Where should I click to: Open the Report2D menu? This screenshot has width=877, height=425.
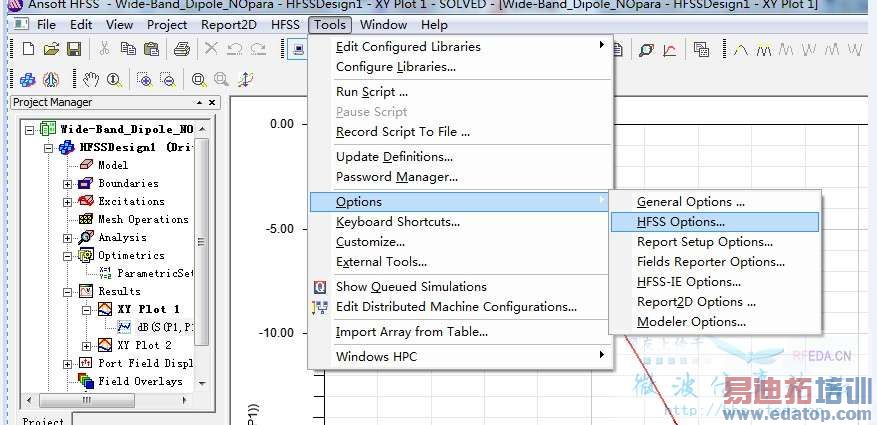tap(228, 25)
